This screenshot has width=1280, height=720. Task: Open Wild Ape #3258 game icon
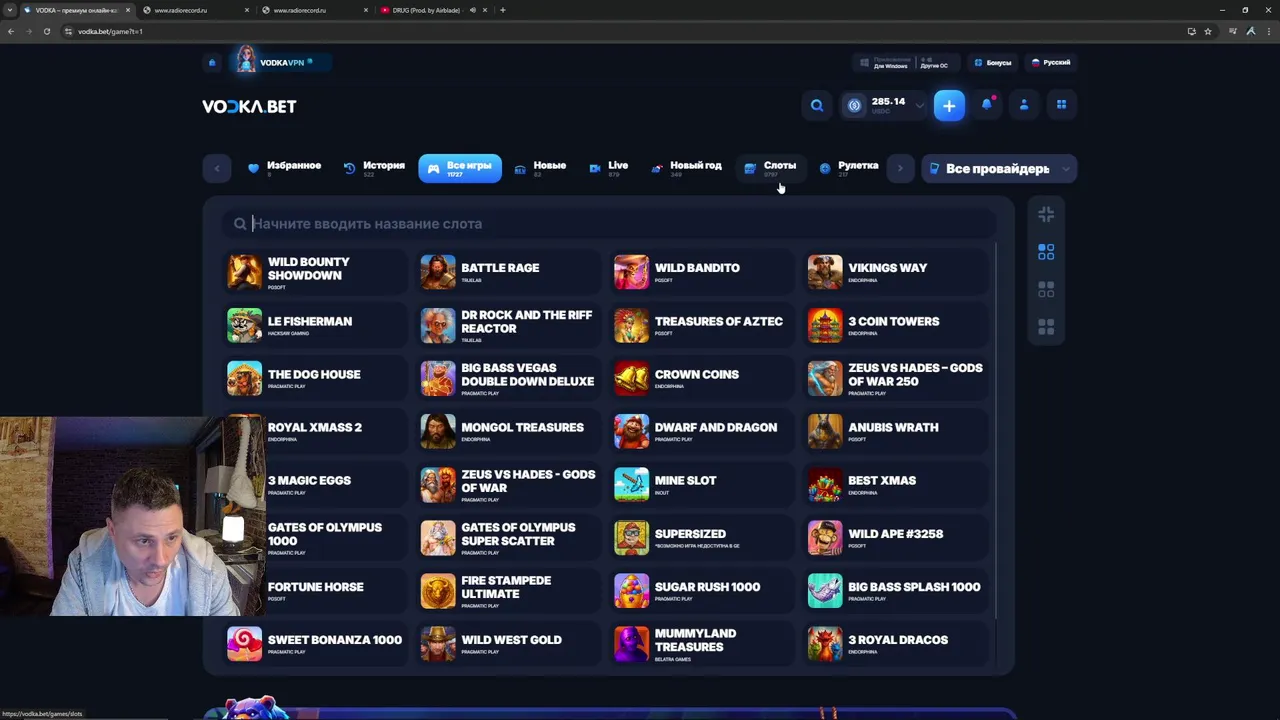pos(825,537)
